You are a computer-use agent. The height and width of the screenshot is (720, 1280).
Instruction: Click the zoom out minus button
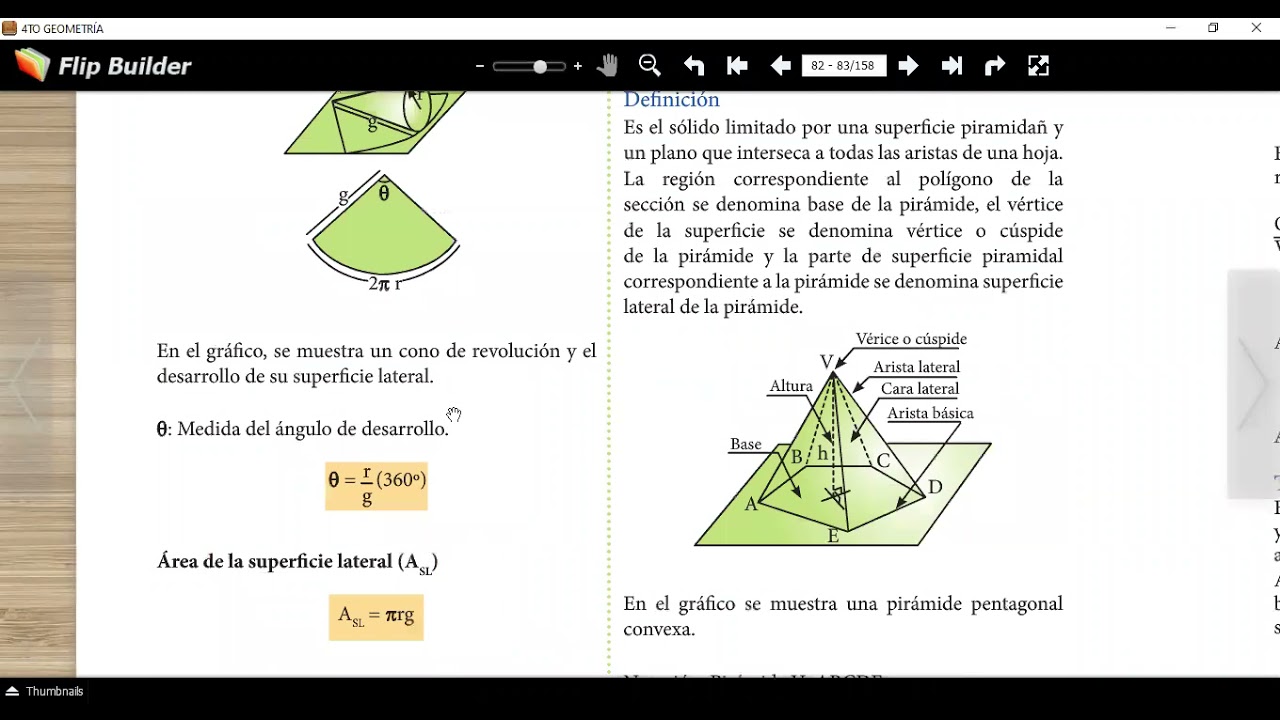480,66
